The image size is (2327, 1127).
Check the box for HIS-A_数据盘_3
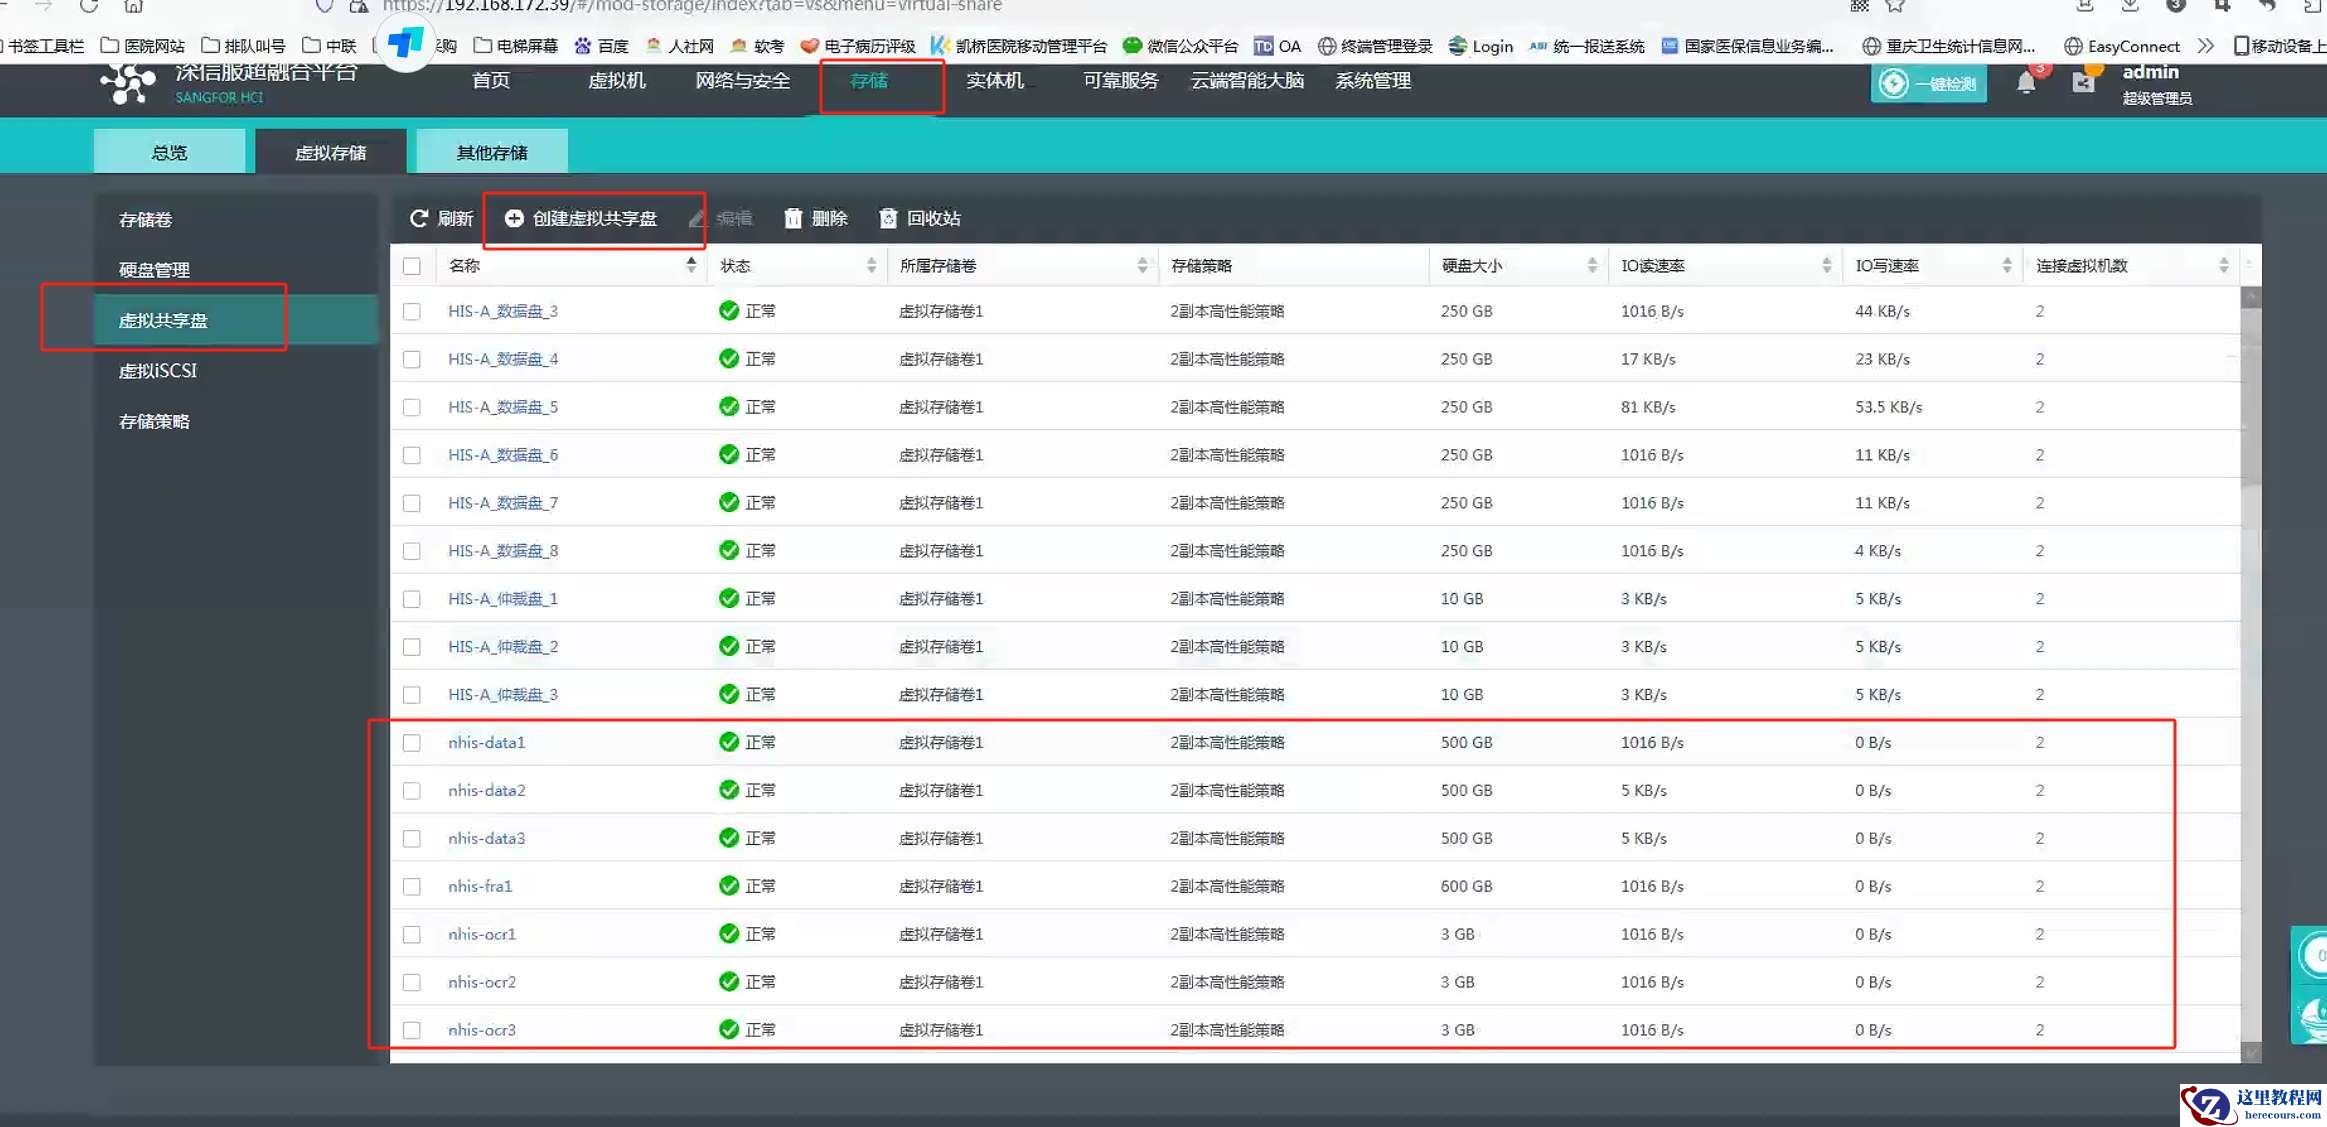tap(412, 311)
